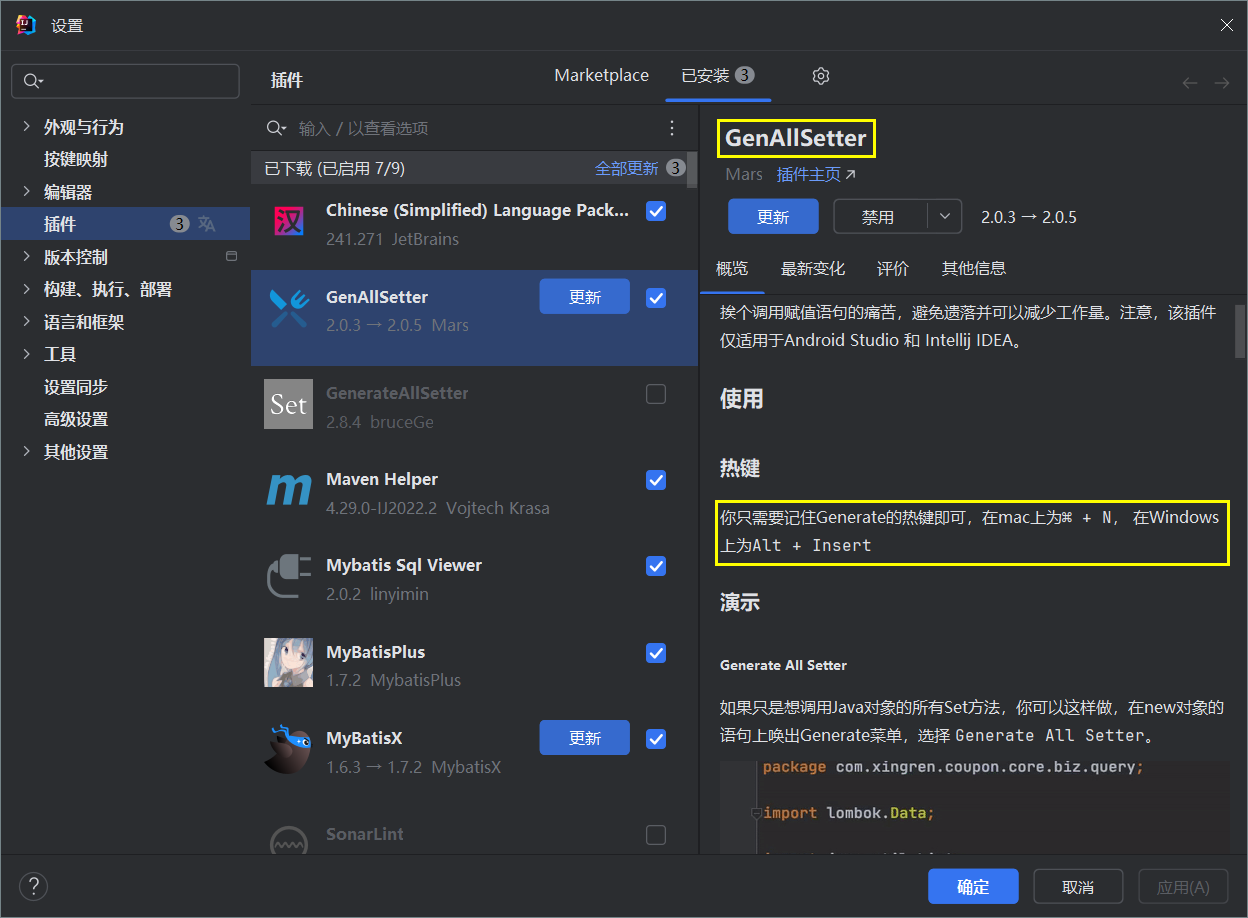
Task: Select the Mybatis Sql Viewer plugin row
Action: tap(474, 579)
